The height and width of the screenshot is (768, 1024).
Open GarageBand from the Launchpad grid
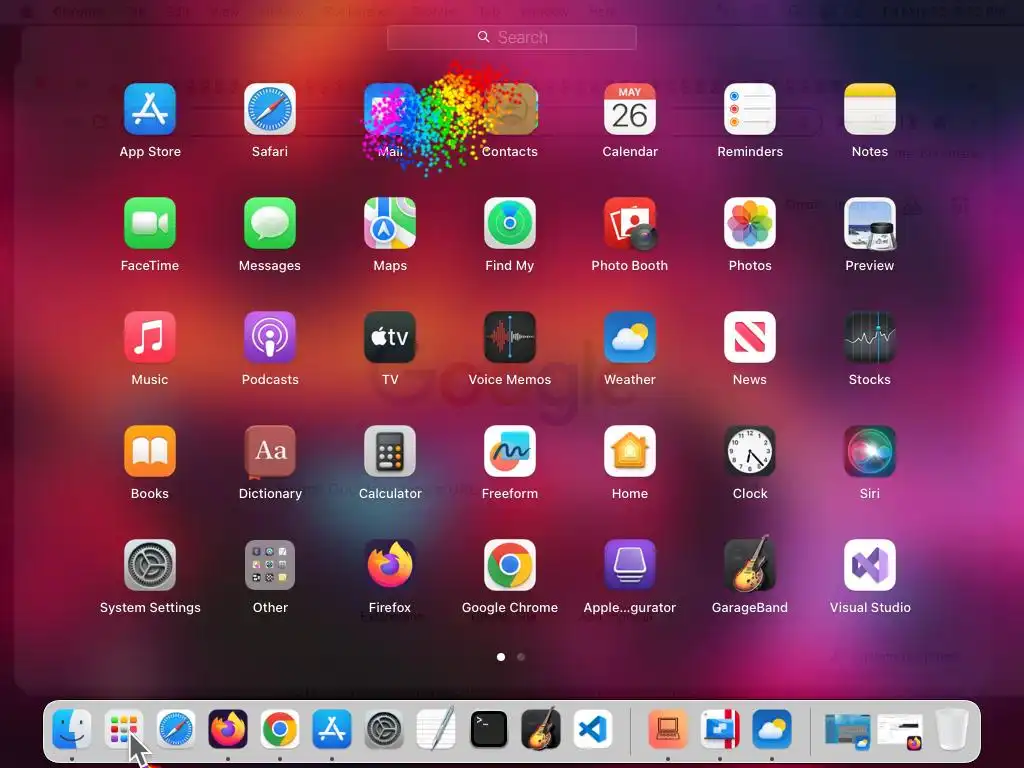pos(750,564)
